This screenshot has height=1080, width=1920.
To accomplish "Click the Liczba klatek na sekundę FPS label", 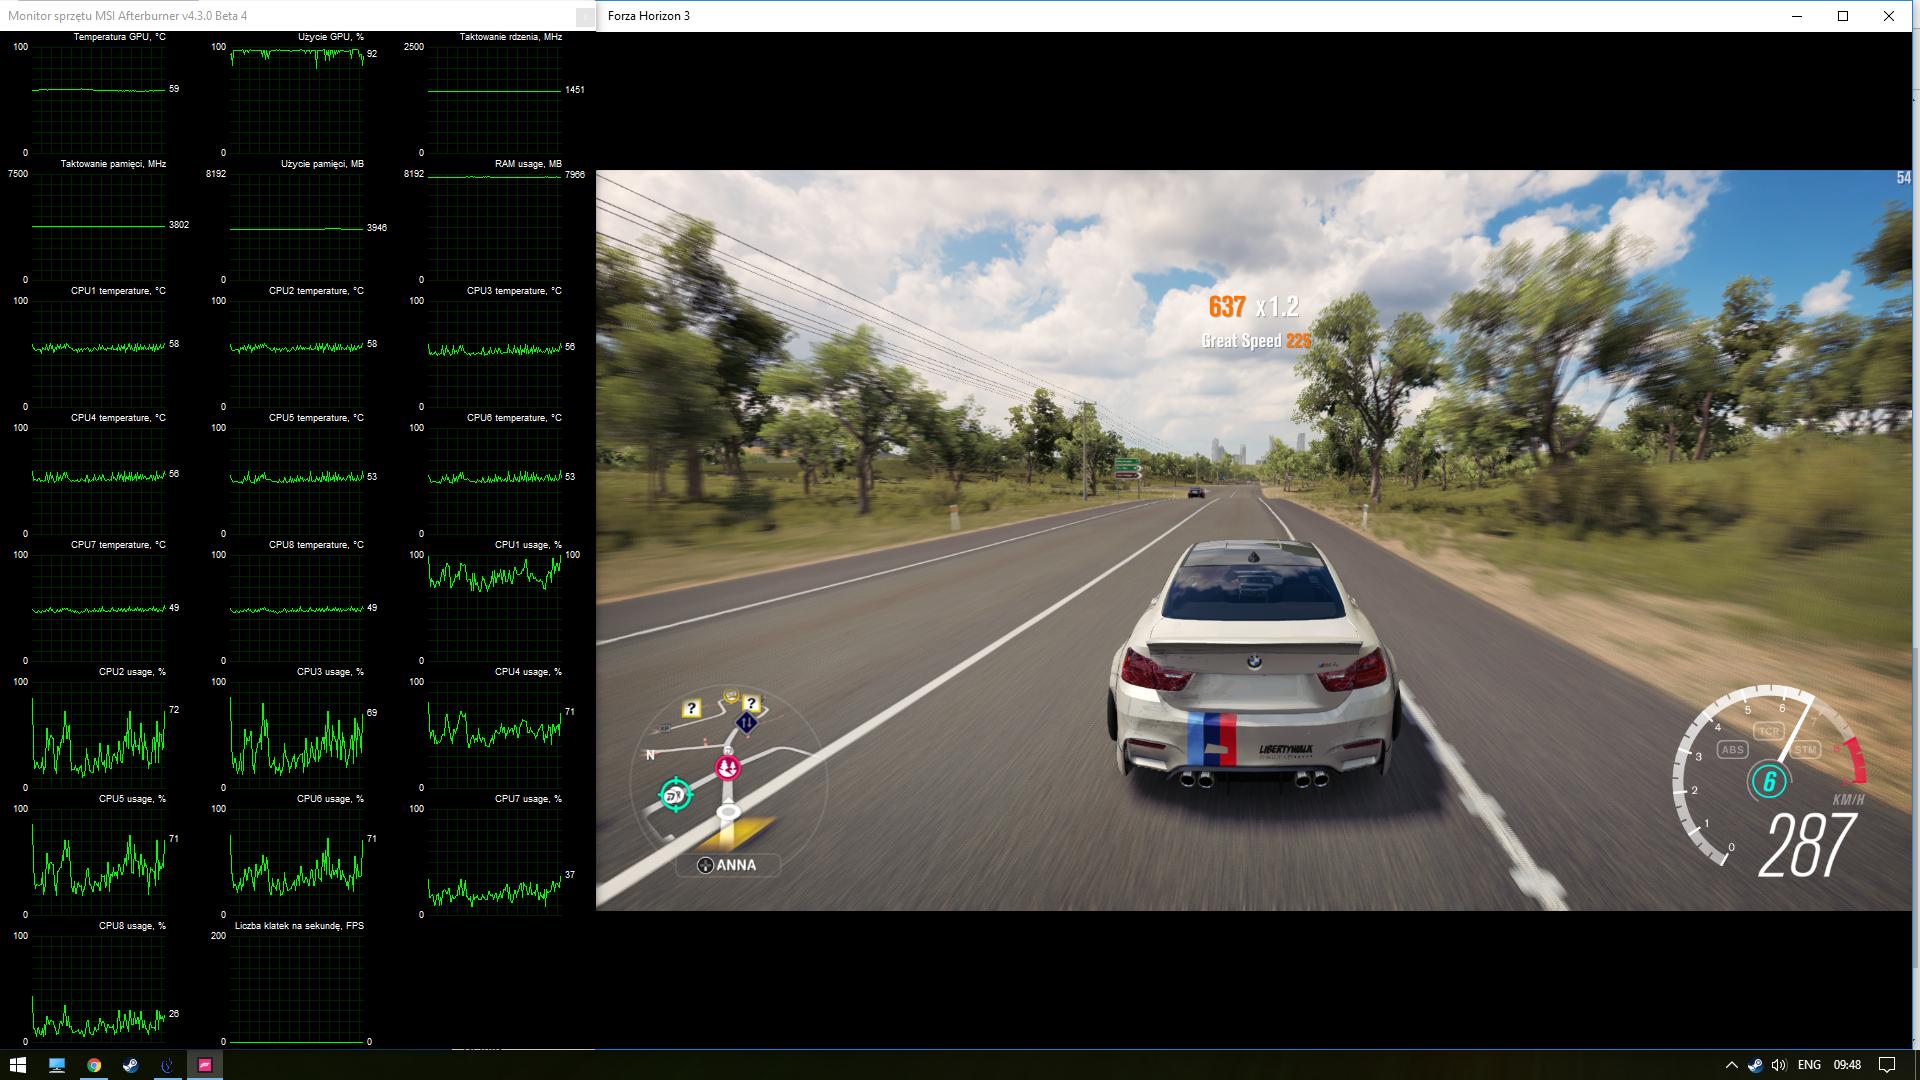I will (x=299, y=926).
